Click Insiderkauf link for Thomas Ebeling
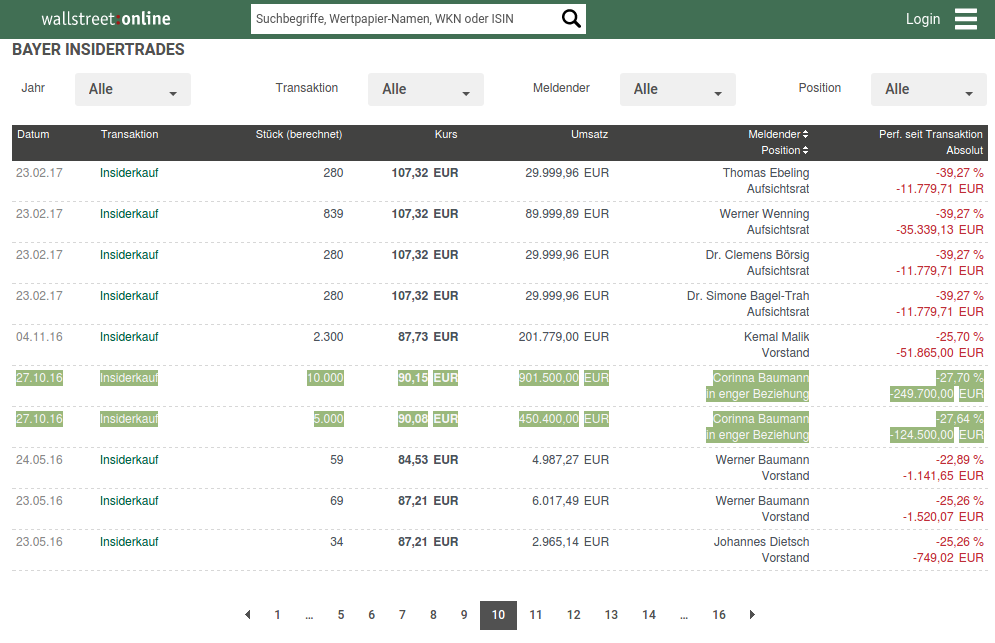This screenshot has width=995, height=643. point(129,173)
